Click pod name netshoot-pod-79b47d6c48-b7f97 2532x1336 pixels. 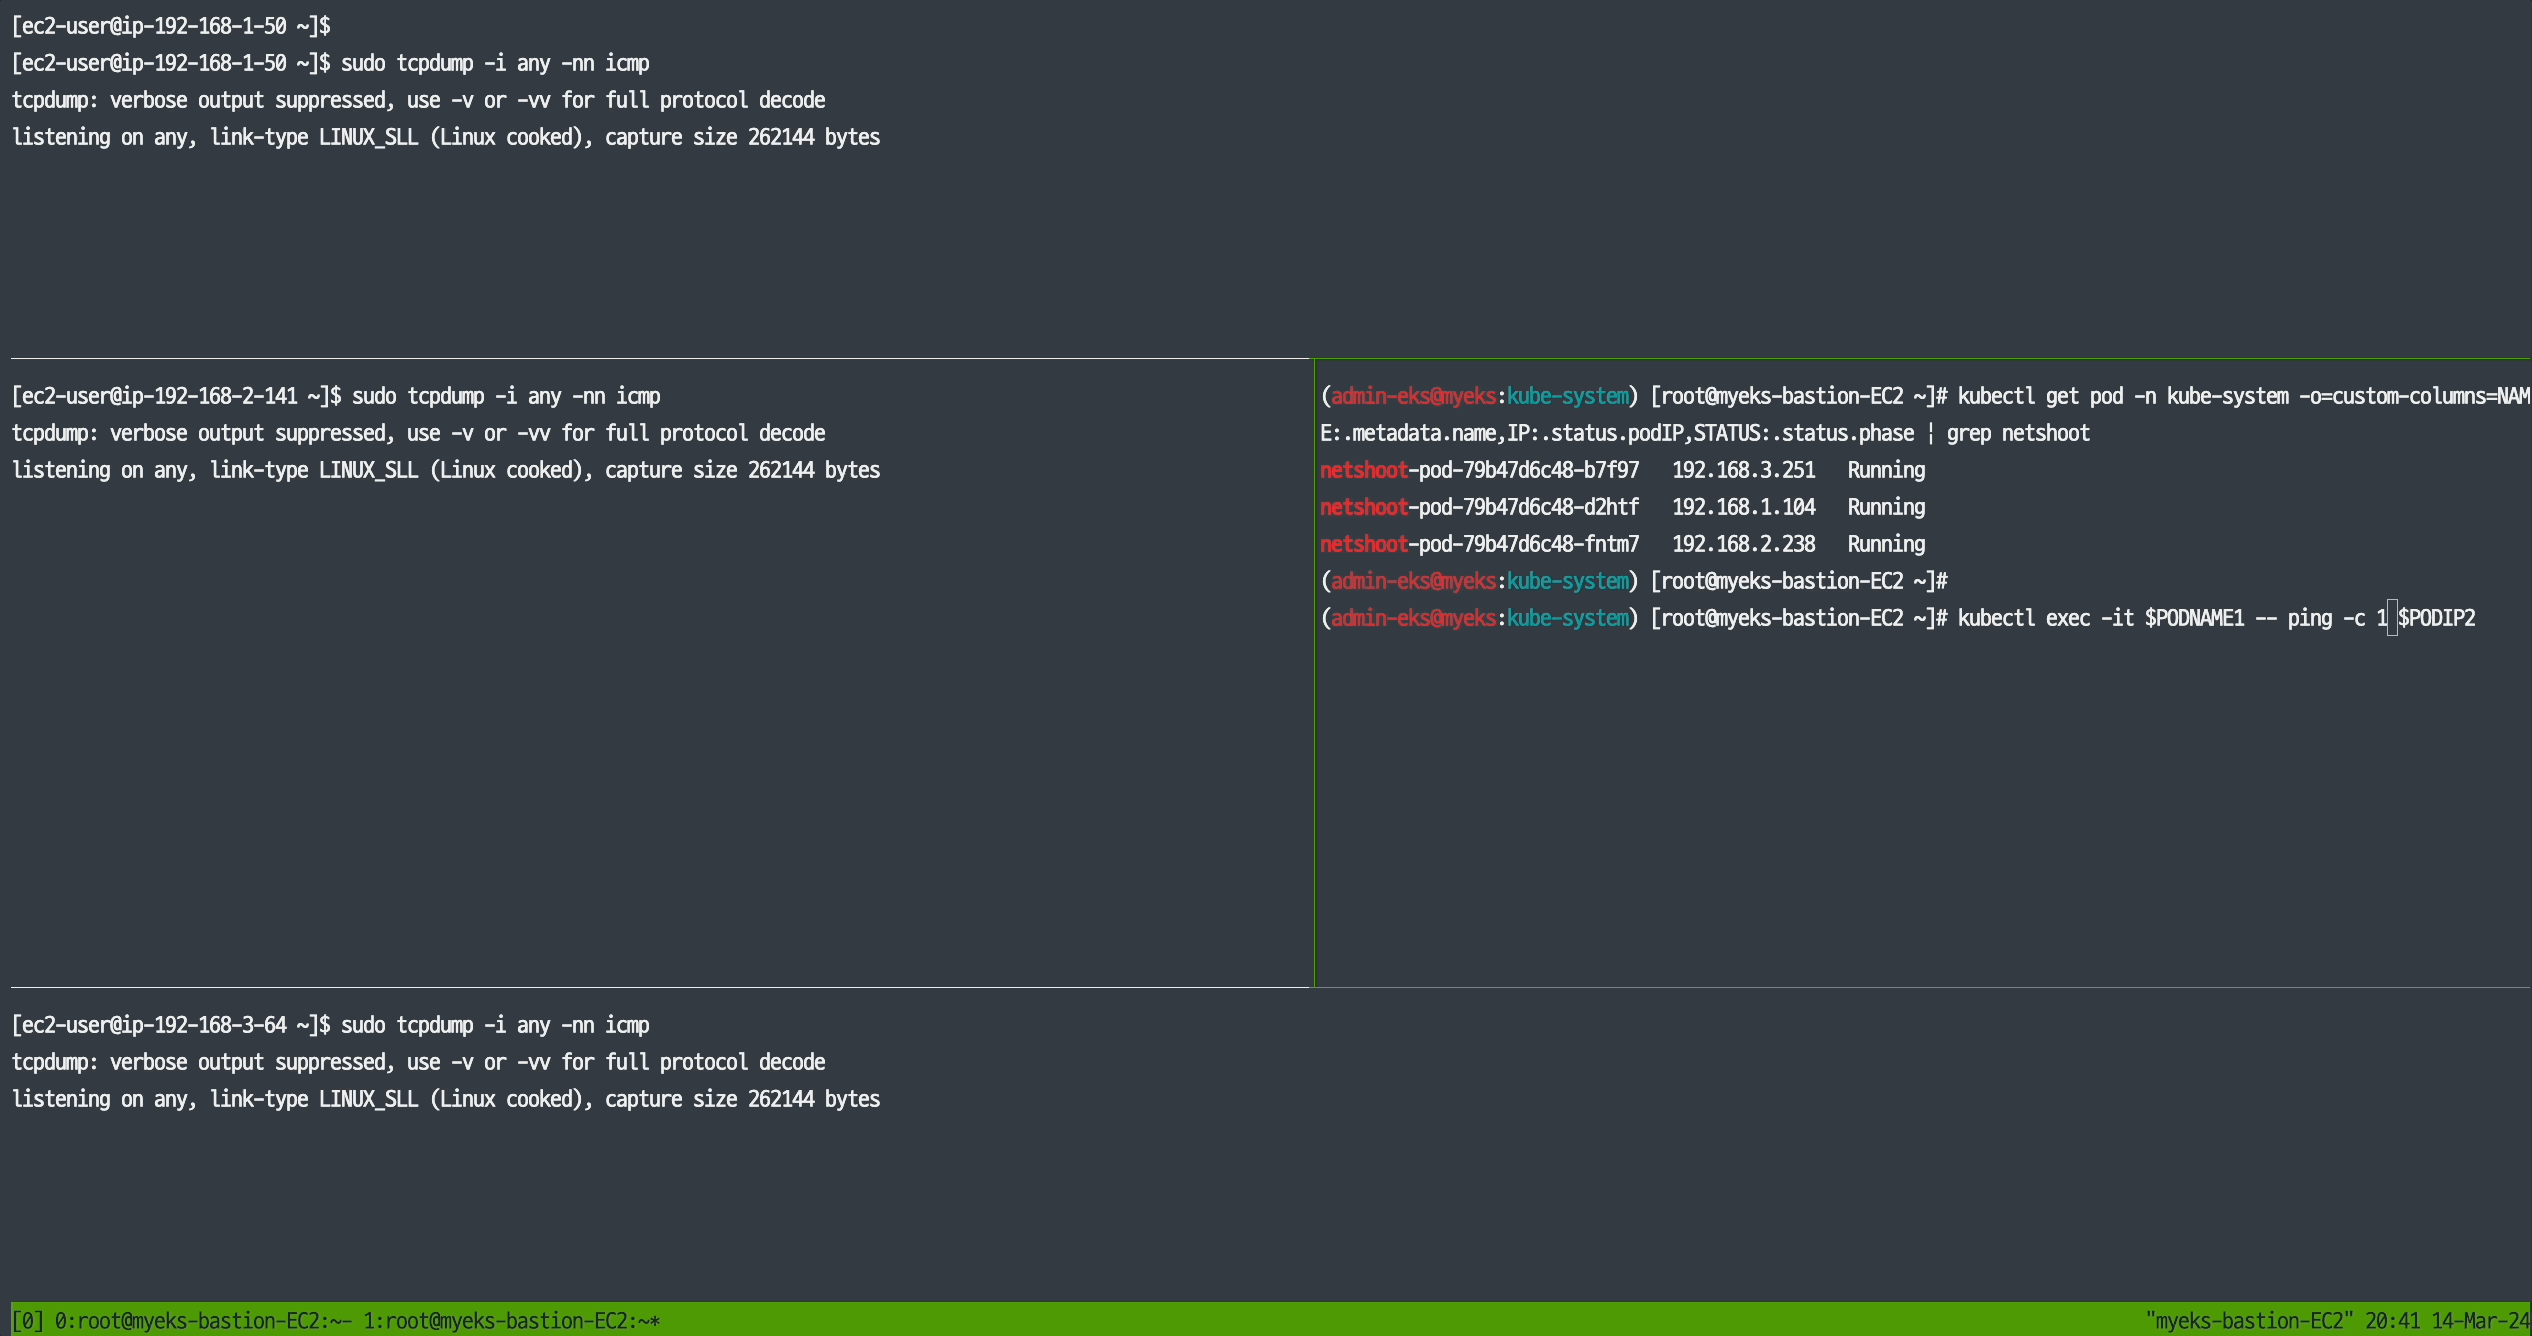click(1479, 470)
